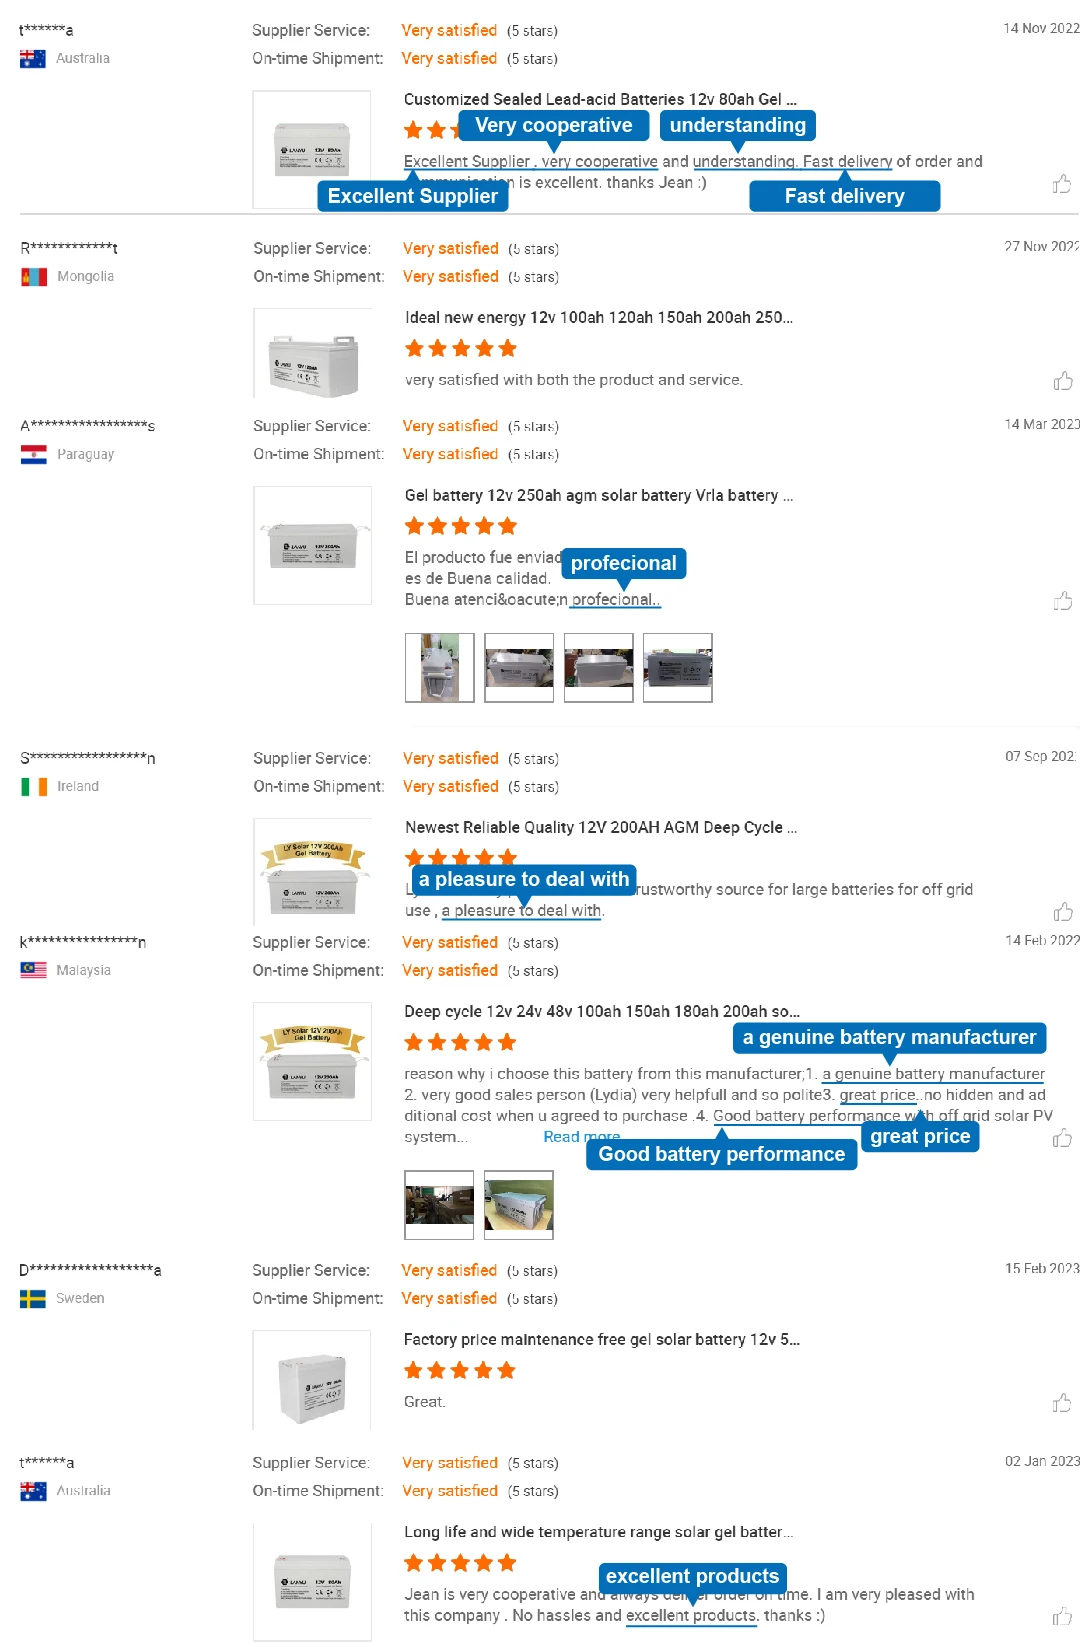Mark the Paraguay review as helpful
This screenshot has width=1080, height=1649.
click(x=1062, y=601)
